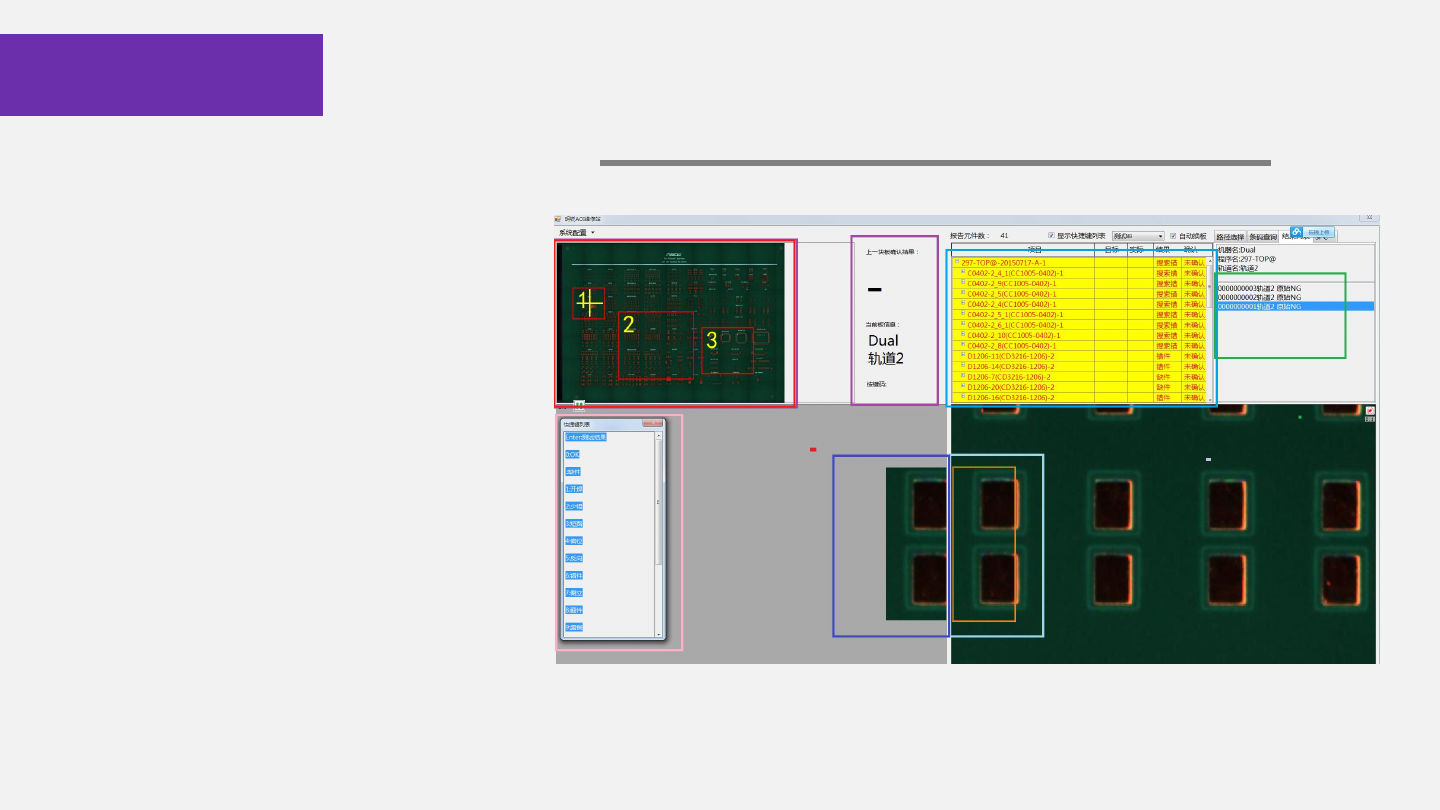Toggle the 自动换板 checkbox

click(x=1173, y=236)
